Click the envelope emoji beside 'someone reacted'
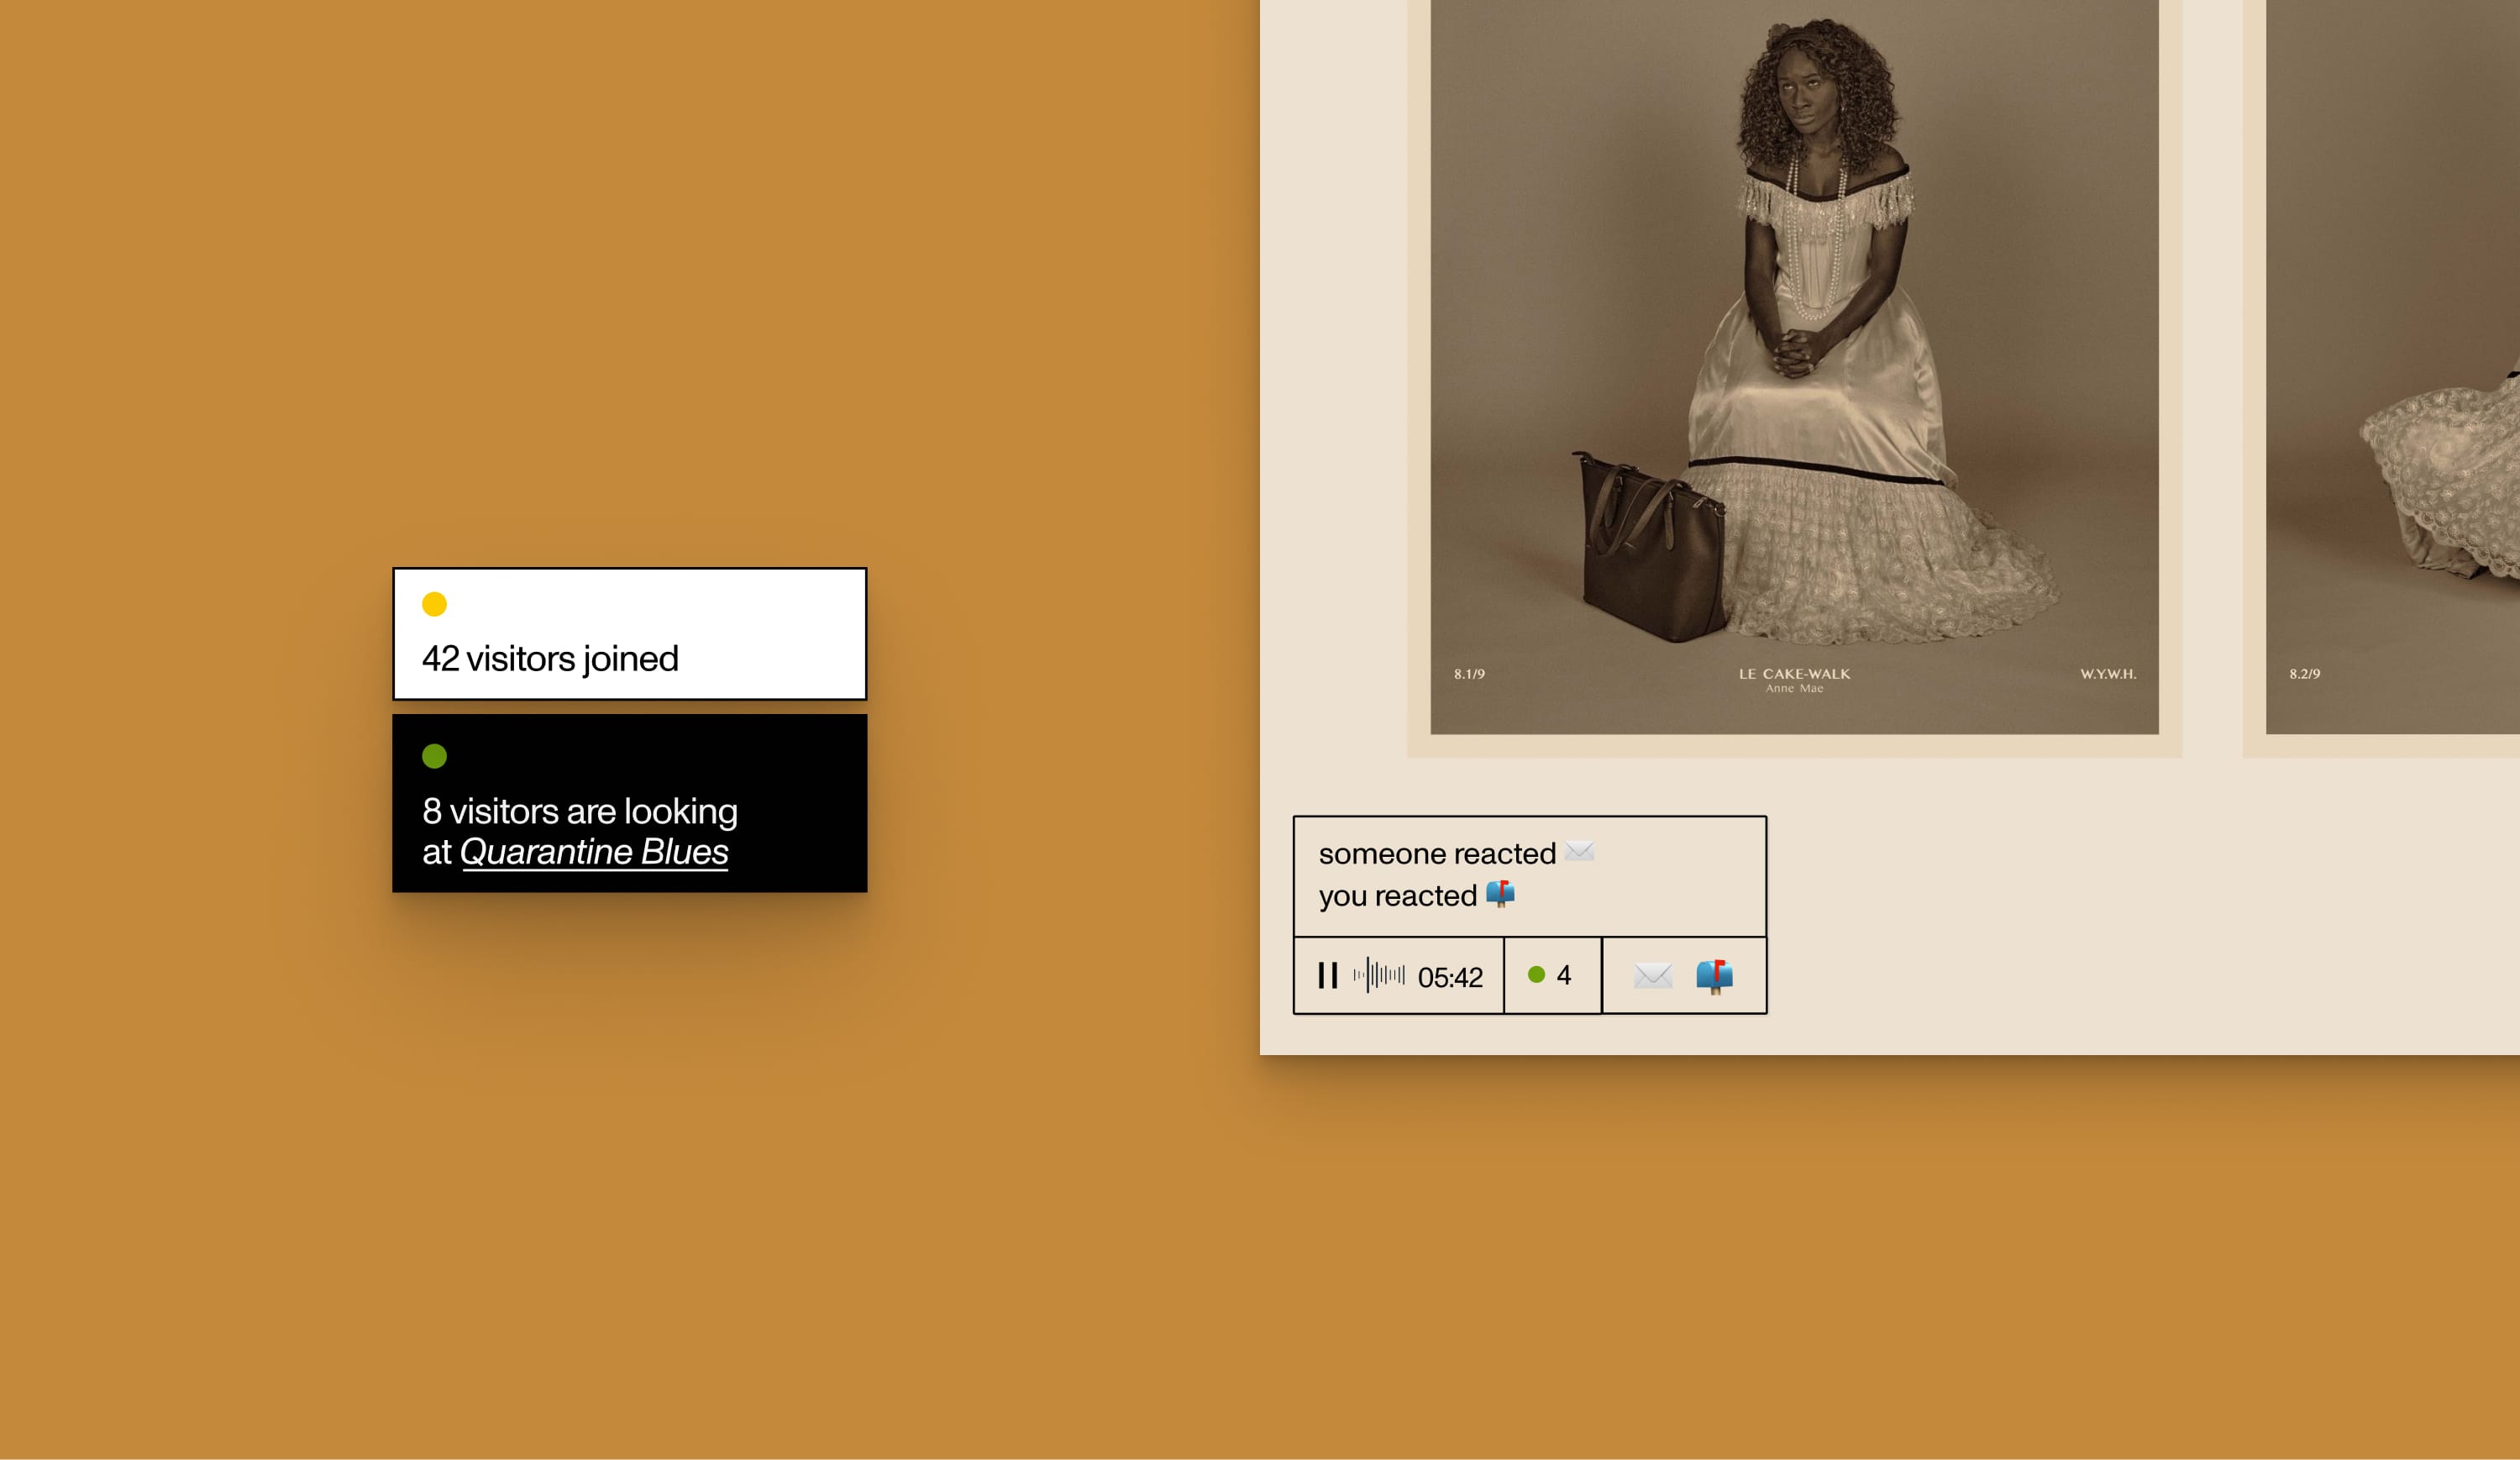The height and width of the screenshot is (1460, 2520). click(1579, 852)
